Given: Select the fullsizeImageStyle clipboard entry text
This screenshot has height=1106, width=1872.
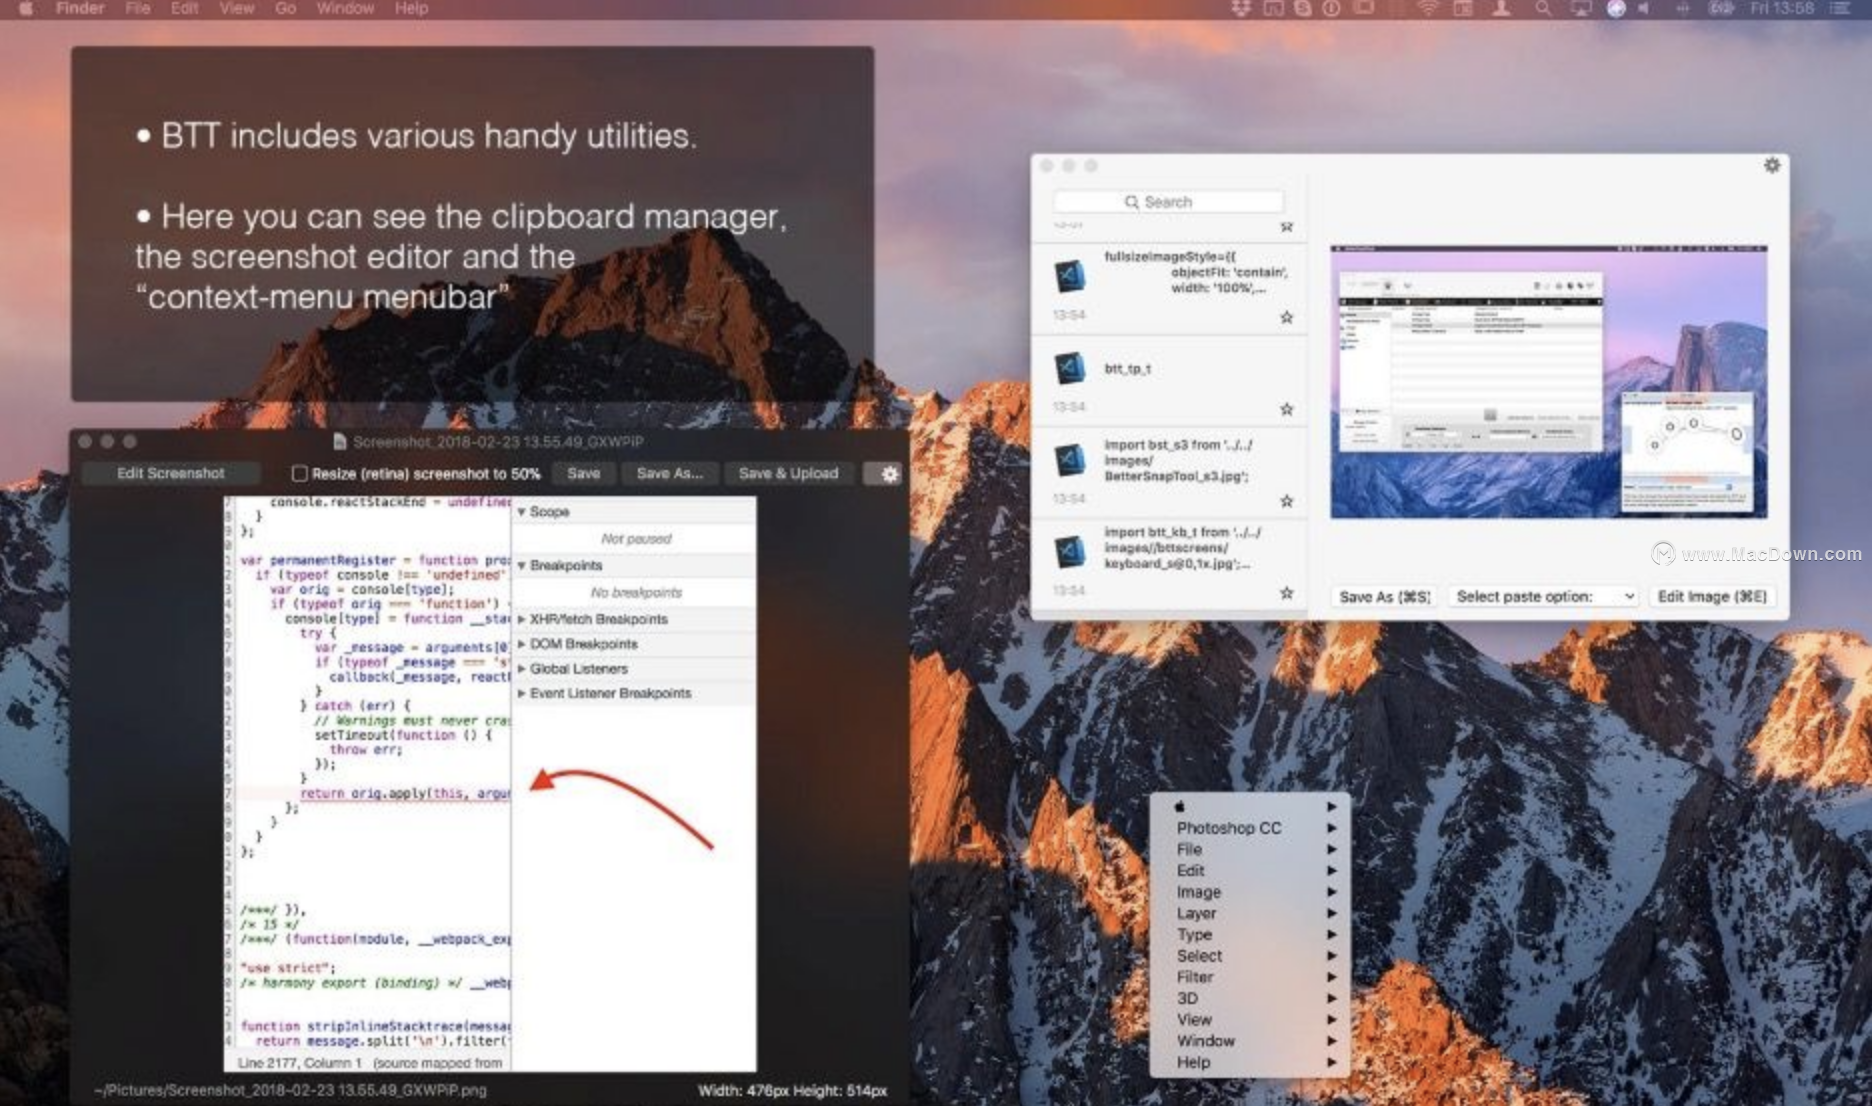Looking at the screenshot, I should click(1195, 272).
